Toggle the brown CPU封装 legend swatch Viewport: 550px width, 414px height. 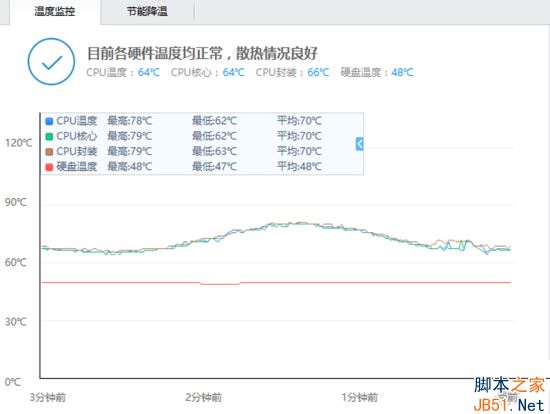pyautogui.click(x=49, y=152)
